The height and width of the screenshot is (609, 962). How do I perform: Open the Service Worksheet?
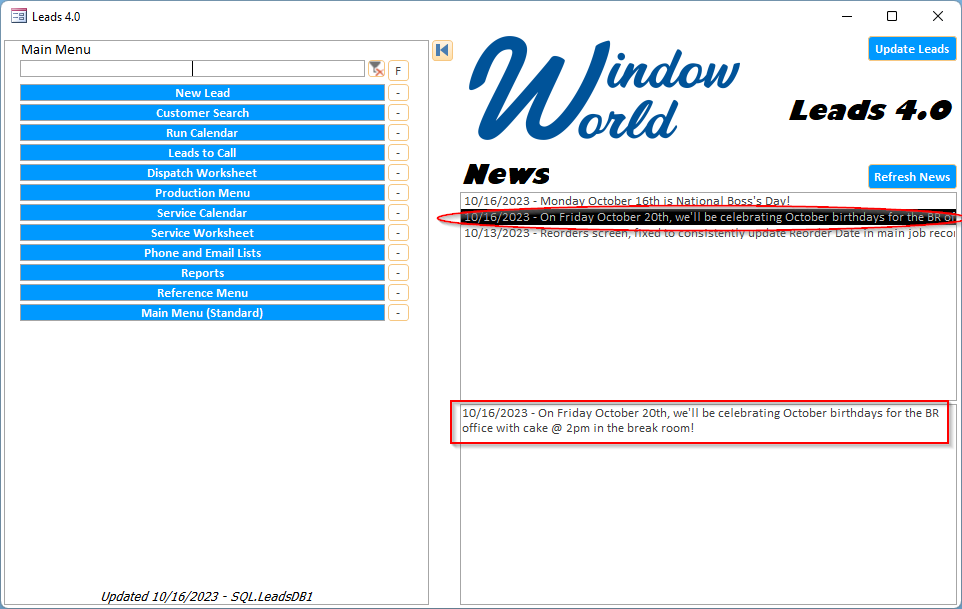point(202,233)
